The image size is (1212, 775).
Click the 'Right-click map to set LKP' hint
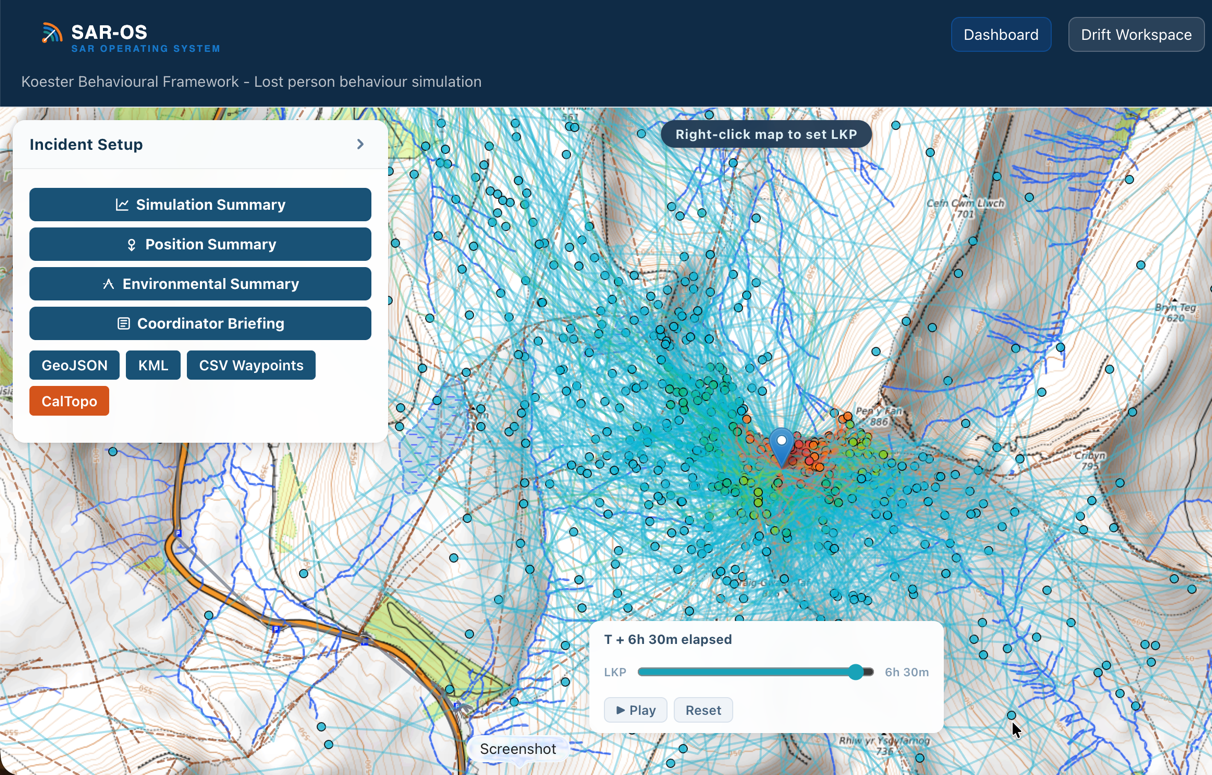766,134
